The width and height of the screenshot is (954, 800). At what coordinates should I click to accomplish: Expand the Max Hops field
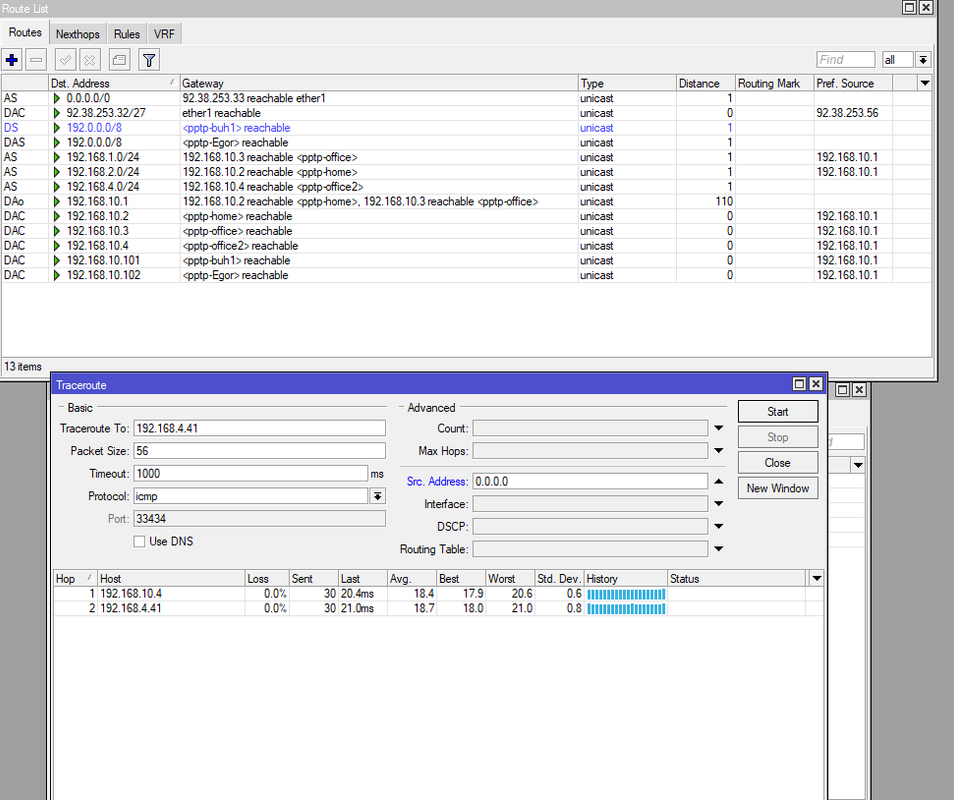719,451
